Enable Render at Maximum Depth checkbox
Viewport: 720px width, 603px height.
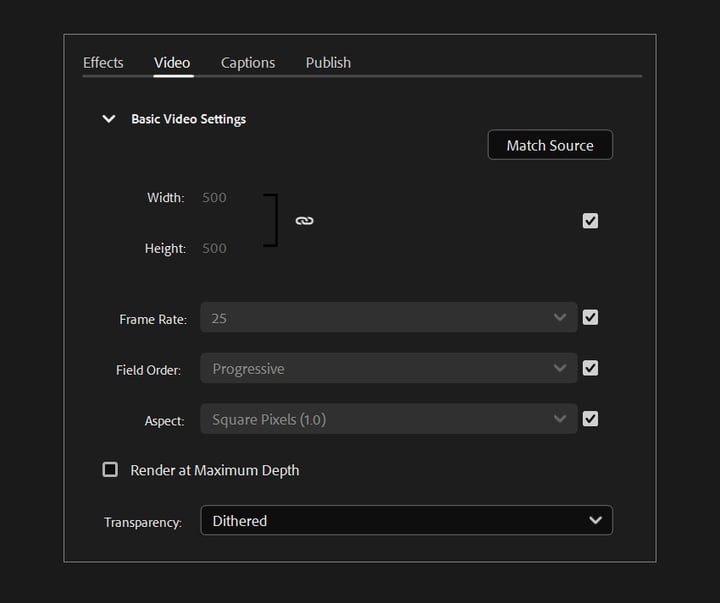[x=110, y=469]
